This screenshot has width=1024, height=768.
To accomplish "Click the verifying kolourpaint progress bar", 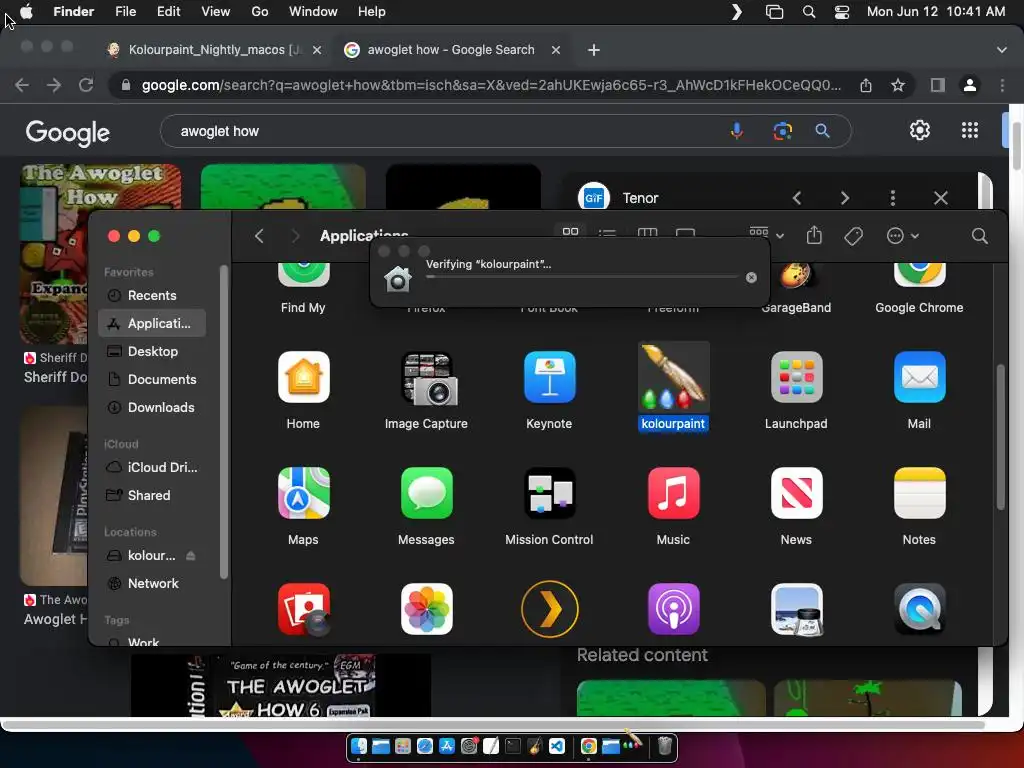I will point(582,277).
